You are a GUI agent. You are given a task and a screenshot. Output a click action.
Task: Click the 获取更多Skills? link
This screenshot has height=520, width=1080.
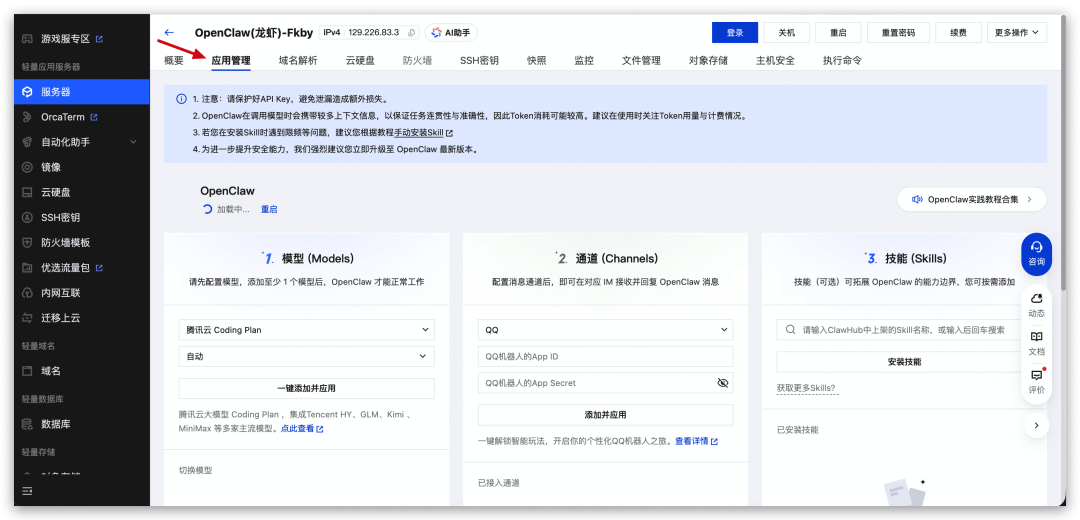tap(807, 388)
